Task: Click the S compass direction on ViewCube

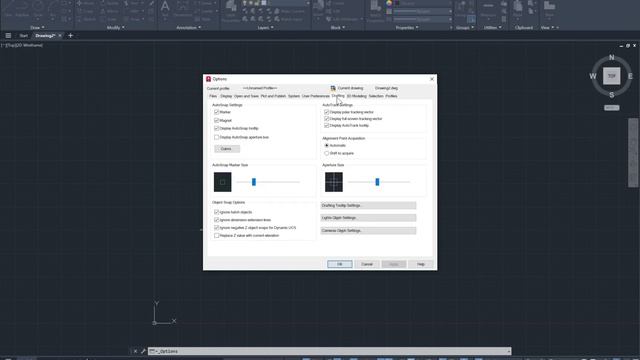Action: [x=611, y=95]
